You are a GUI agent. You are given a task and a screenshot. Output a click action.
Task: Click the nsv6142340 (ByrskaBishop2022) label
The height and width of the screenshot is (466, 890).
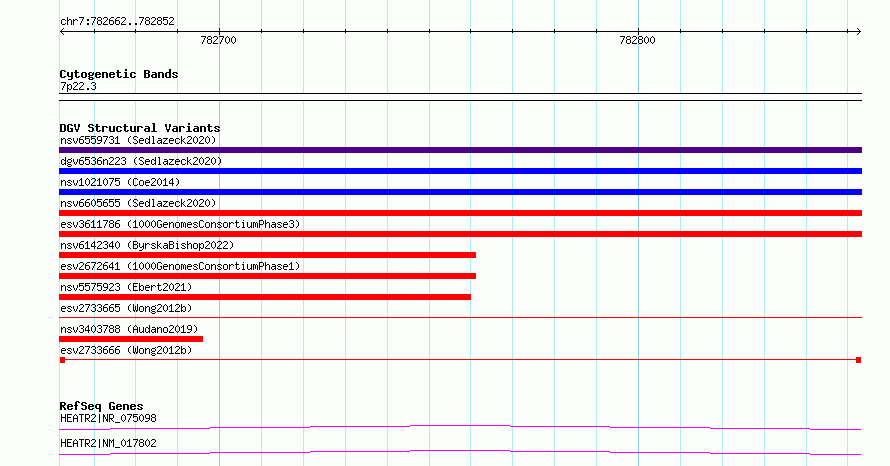tap(147, 245)
